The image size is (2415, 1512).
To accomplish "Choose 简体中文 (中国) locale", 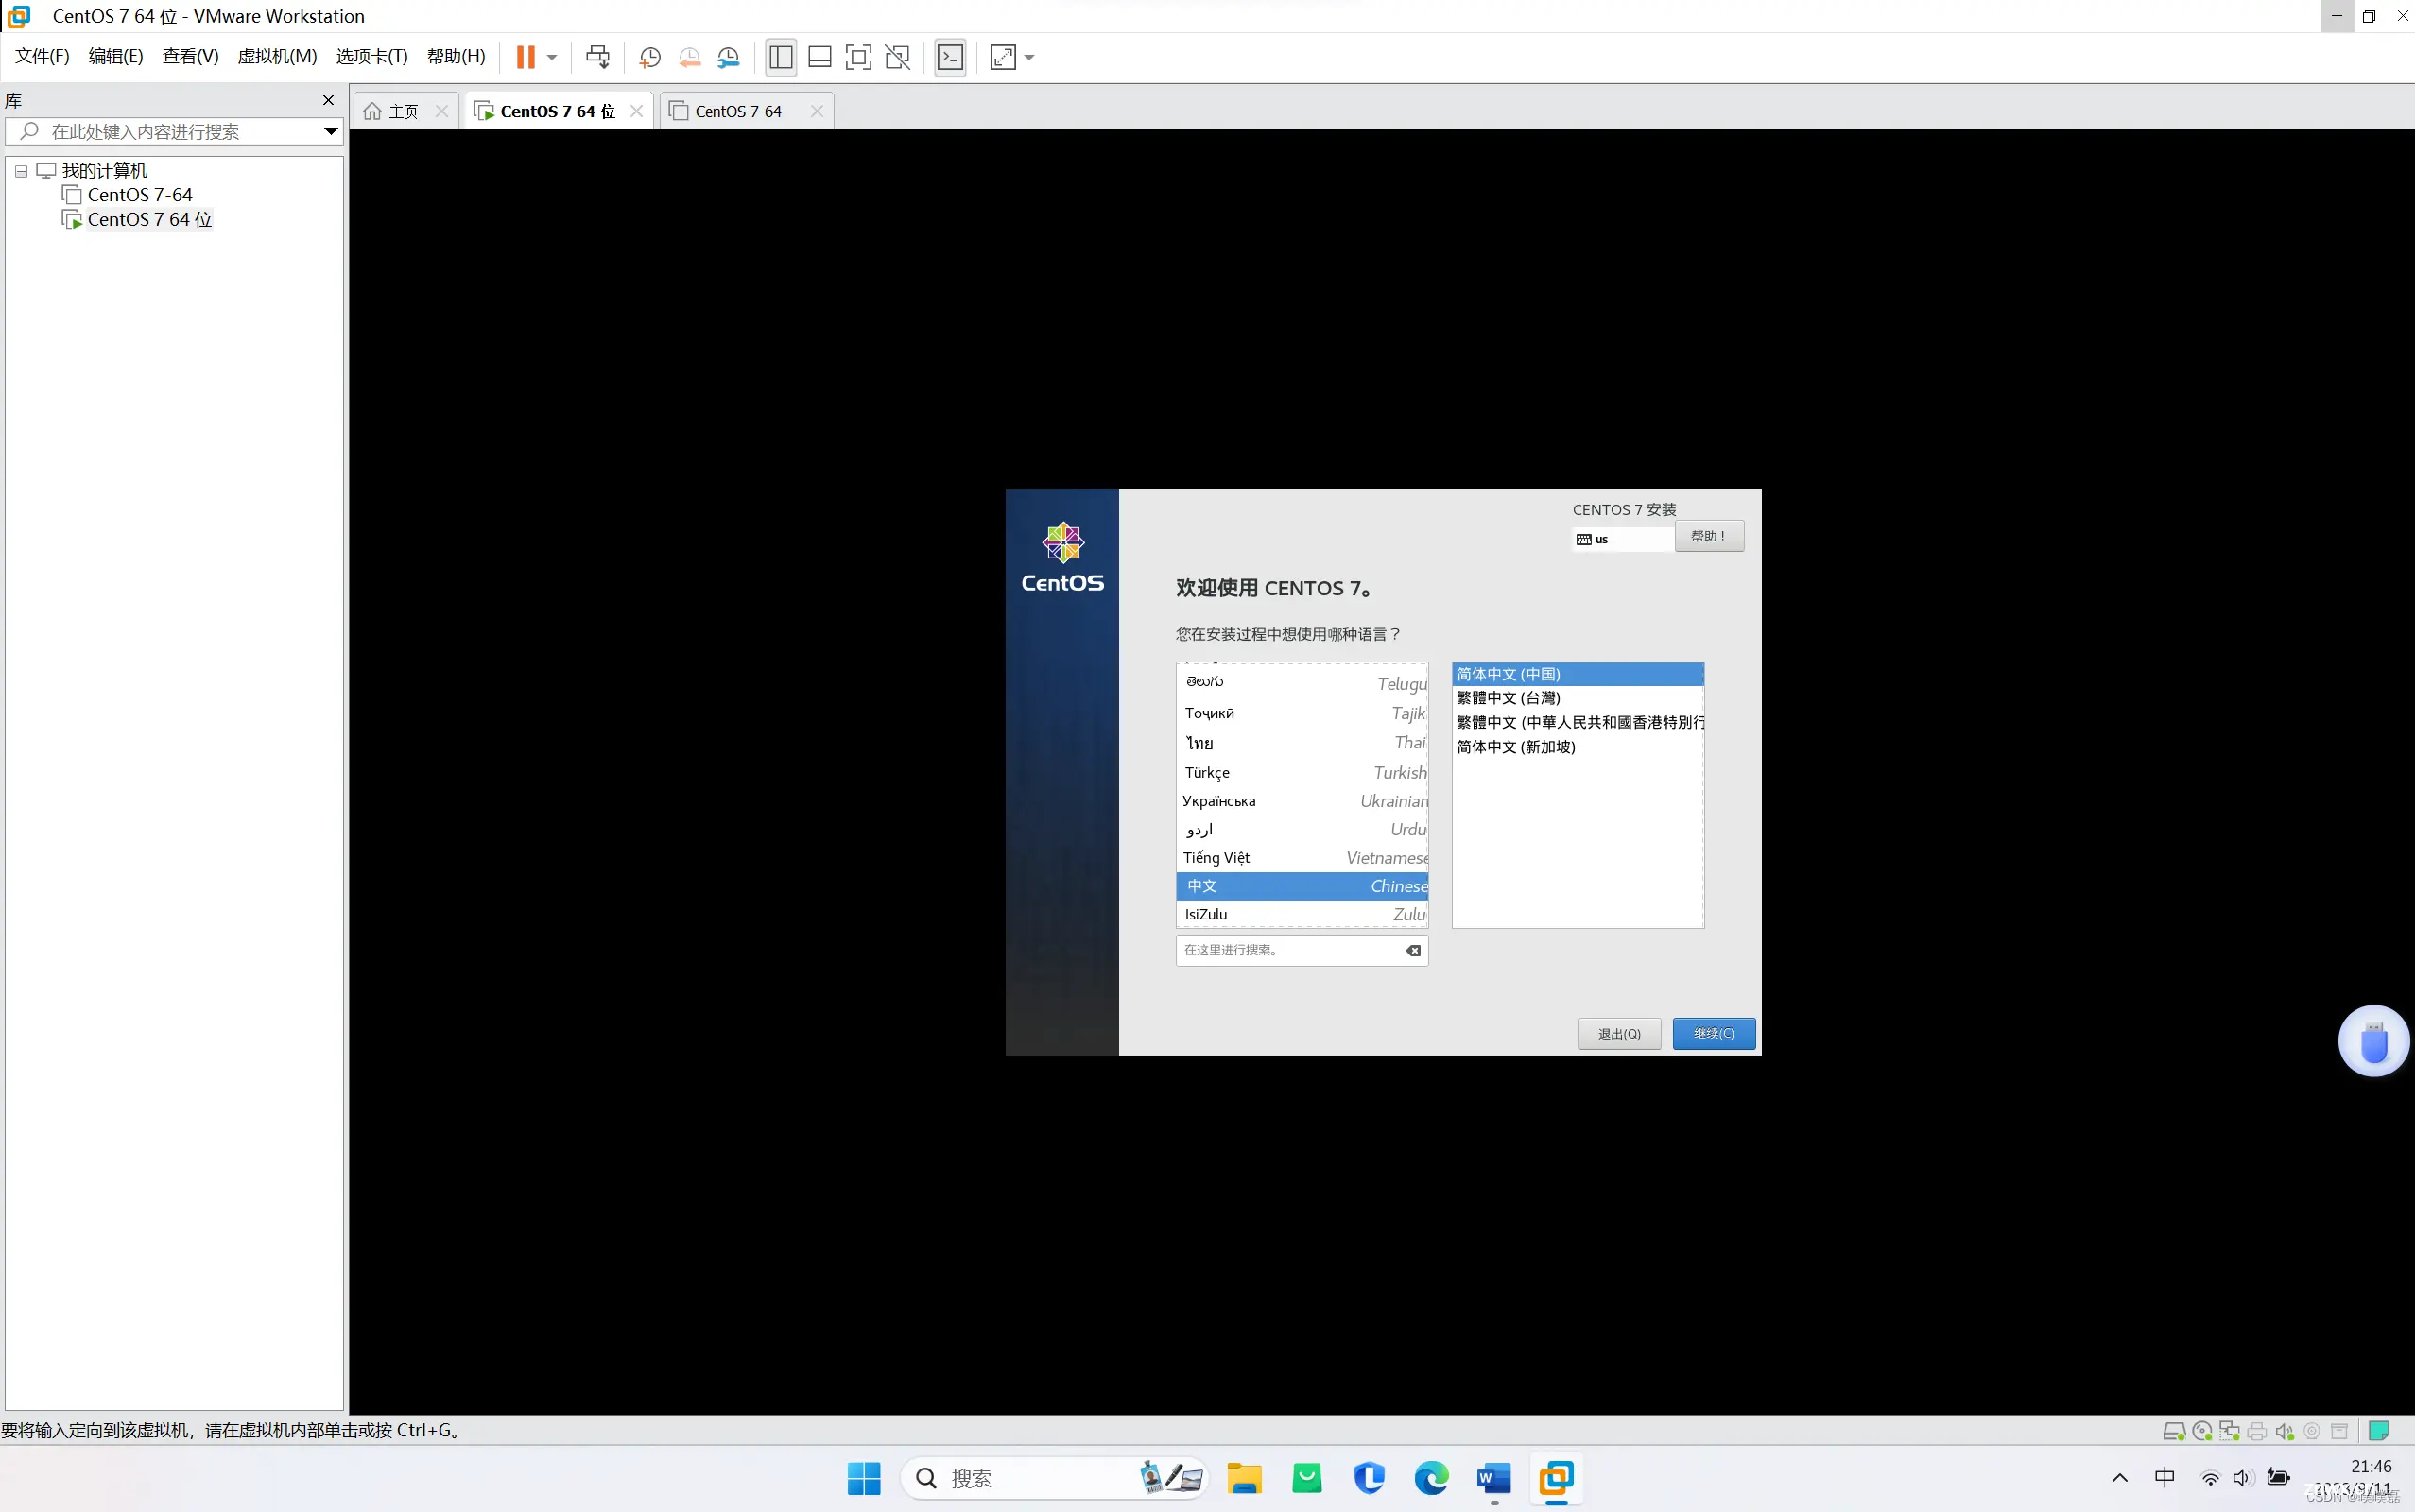I will [1578, 674].
